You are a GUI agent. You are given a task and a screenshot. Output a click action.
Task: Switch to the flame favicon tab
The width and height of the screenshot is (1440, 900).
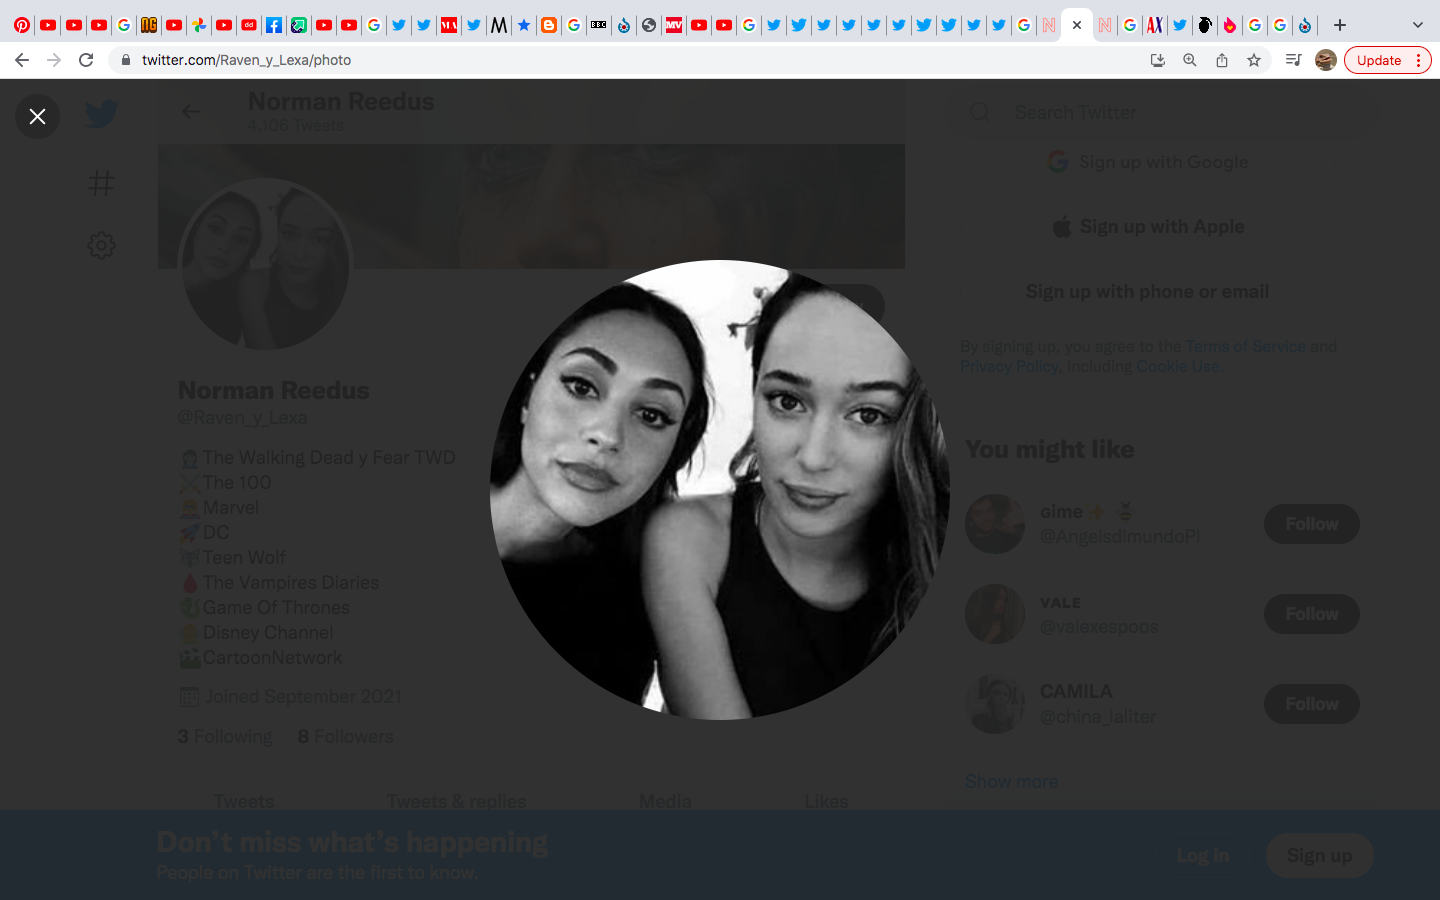(1230, 25)
